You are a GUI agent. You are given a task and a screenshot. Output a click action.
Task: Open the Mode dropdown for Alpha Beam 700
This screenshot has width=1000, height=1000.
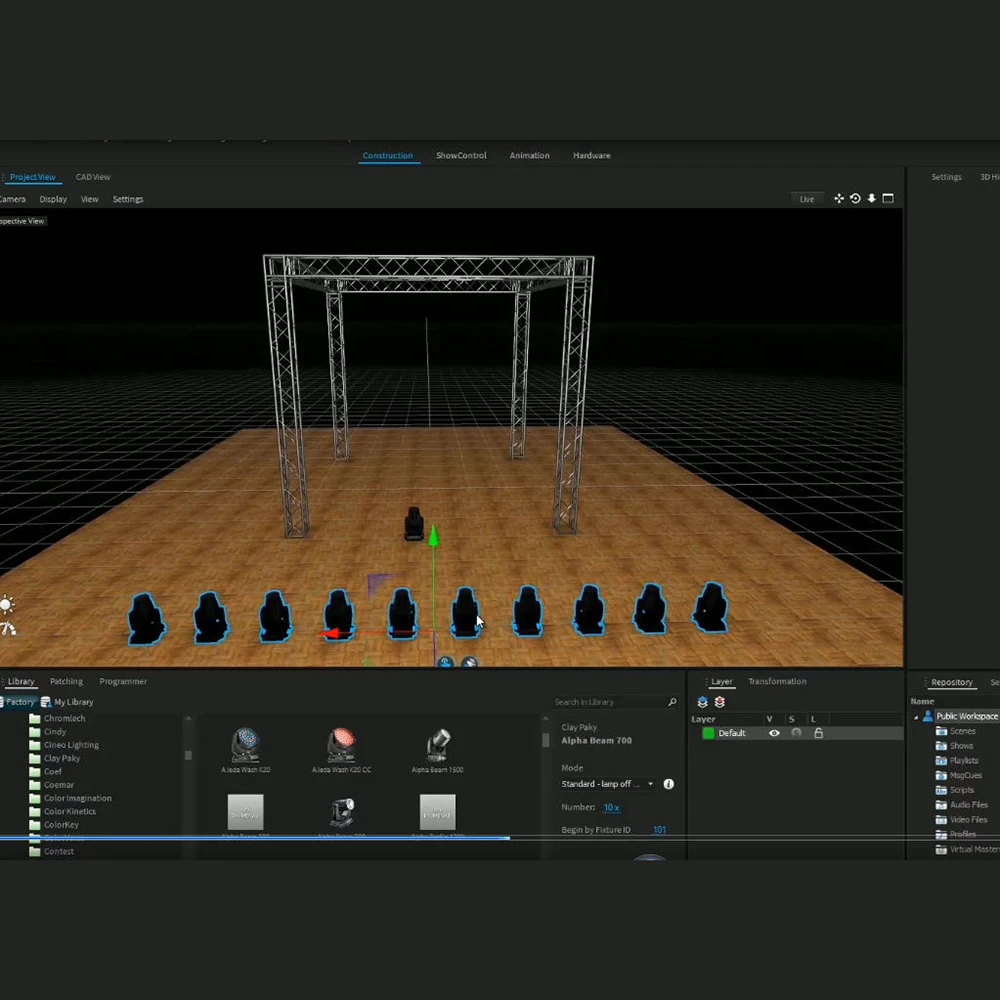[x=650, y=784]
